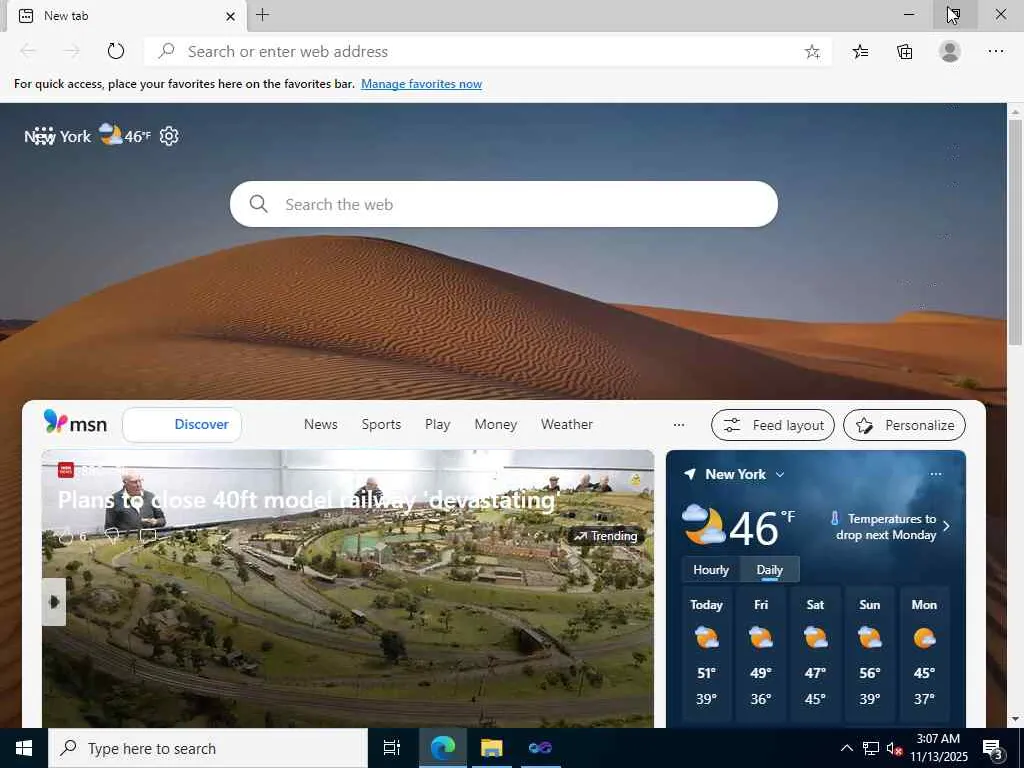1024x768 pixels.
Task: Open Task View on taskbar
Action: [x=392, y=748]
